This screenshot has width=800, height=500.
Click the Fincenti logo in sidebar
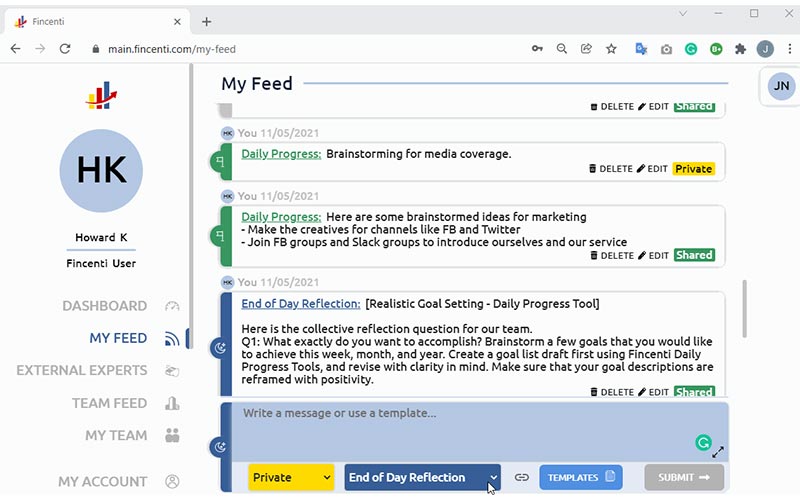(101, 95)
